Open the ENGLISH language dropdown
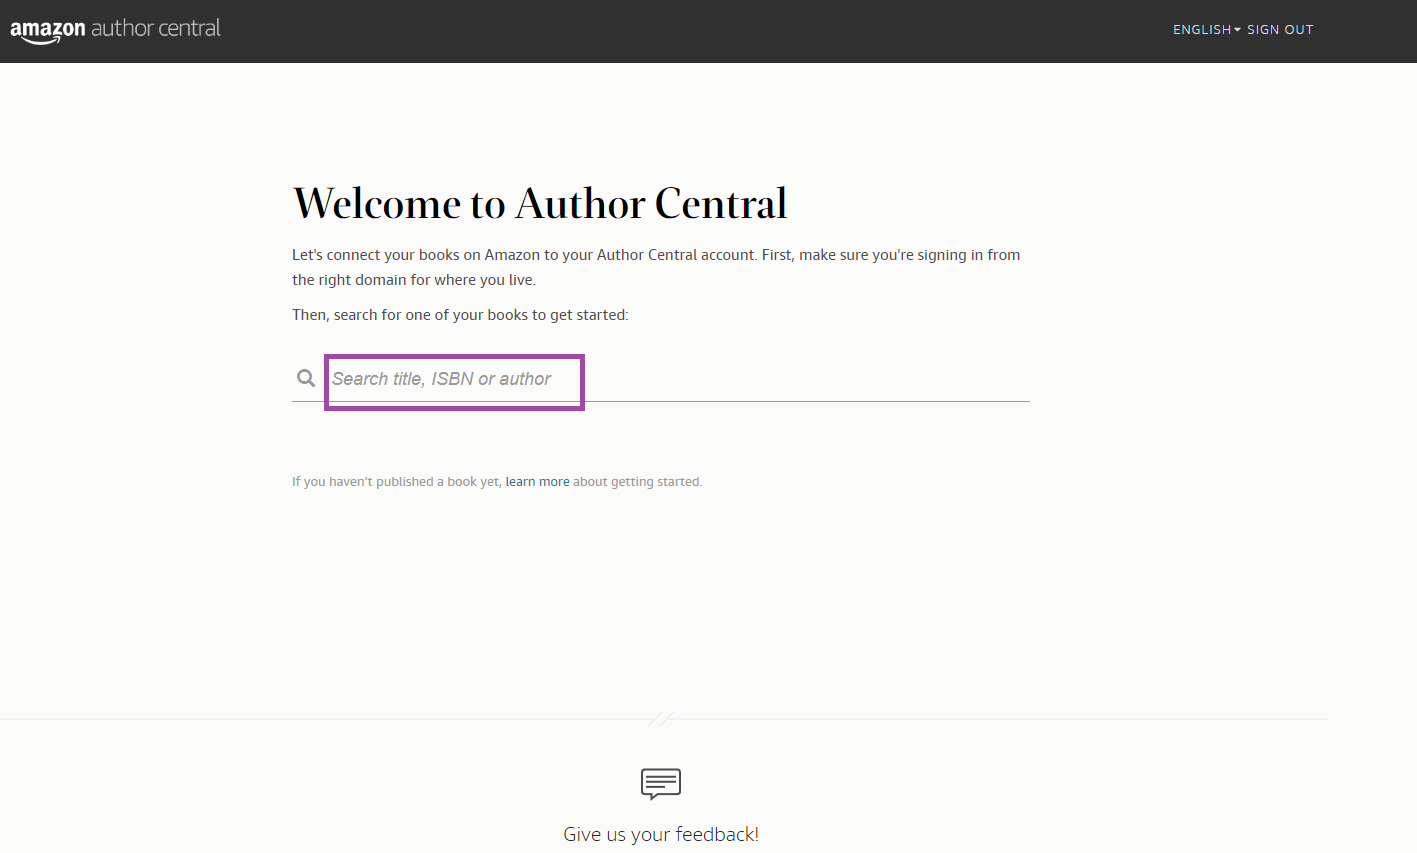 coord(1206,30)
